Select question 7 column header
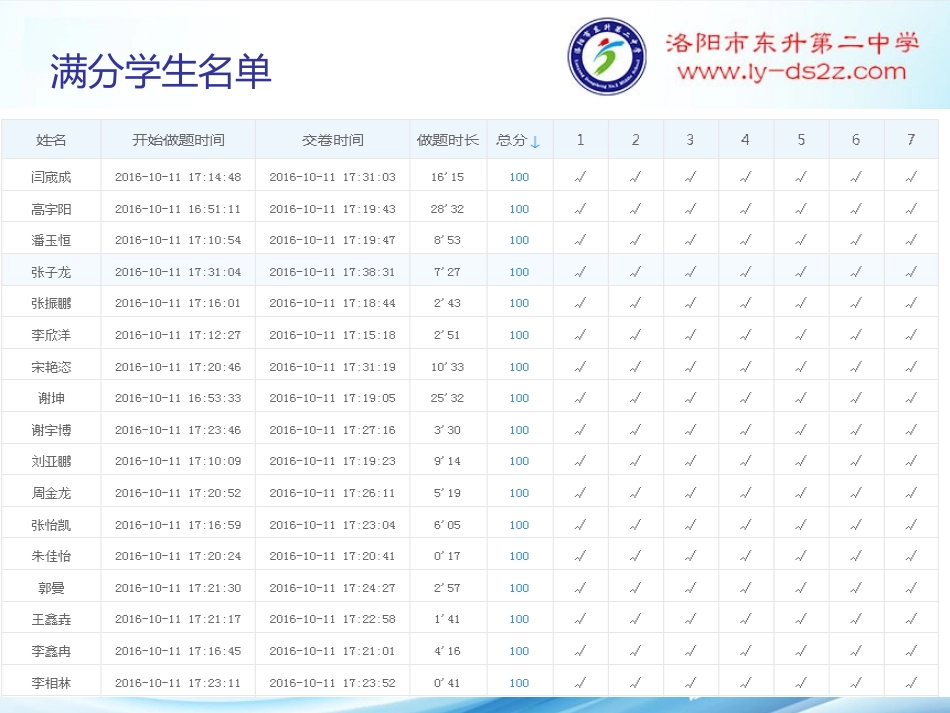The image size is (950, 713). (x=911, y=140)
